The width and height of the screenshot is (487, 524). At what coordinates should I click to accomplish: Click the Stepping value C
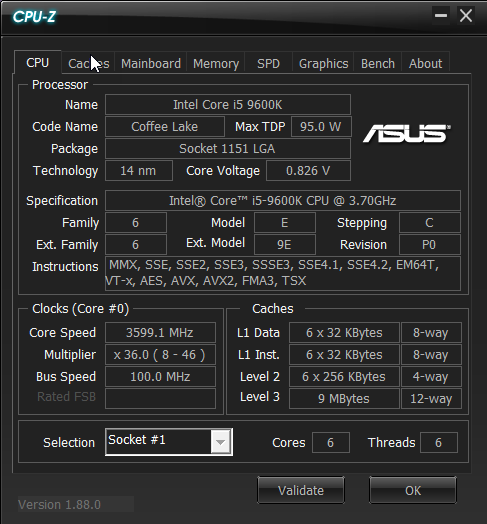tap(430, 223)
